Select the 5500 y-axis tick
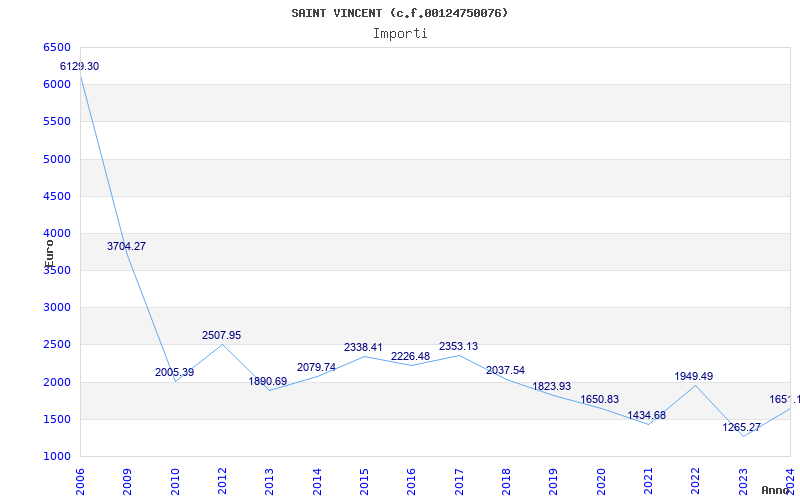Image resolution: width=800 pixels, height=500 pixels. [x=57, y=121]
